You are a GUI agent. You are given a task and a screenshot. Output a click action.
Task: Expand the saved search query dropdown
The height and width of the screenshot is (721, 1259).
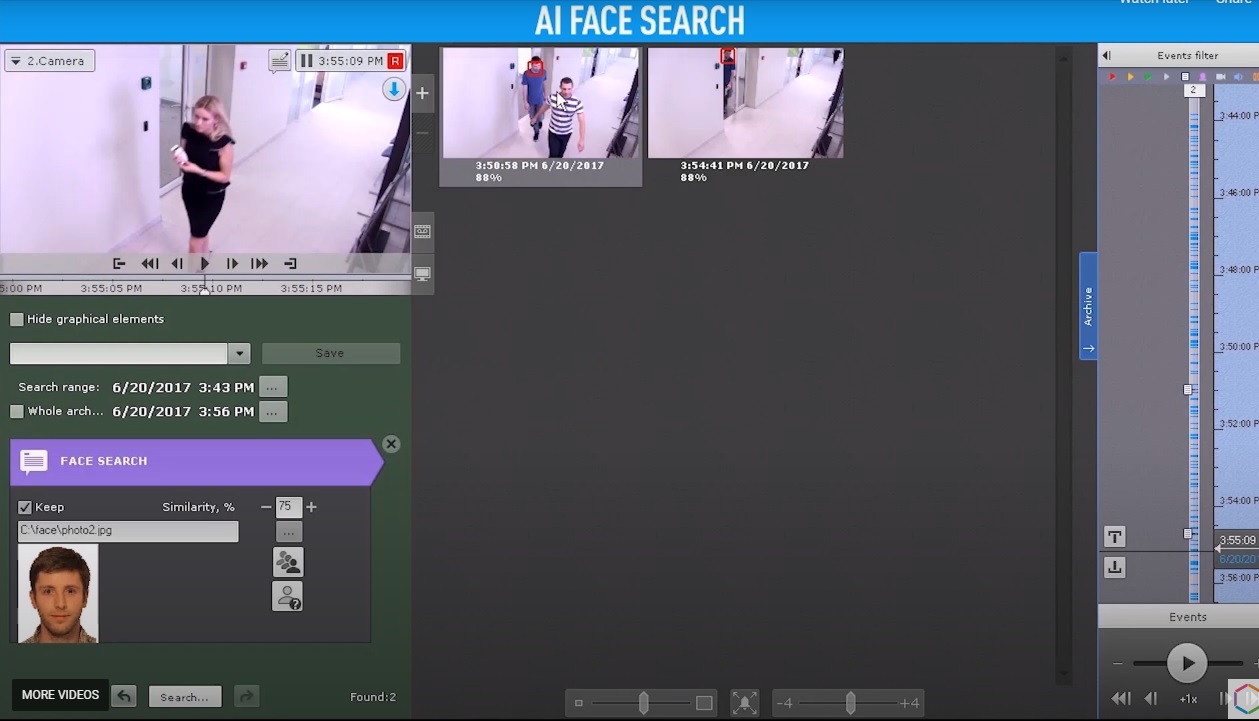point(238,353)
